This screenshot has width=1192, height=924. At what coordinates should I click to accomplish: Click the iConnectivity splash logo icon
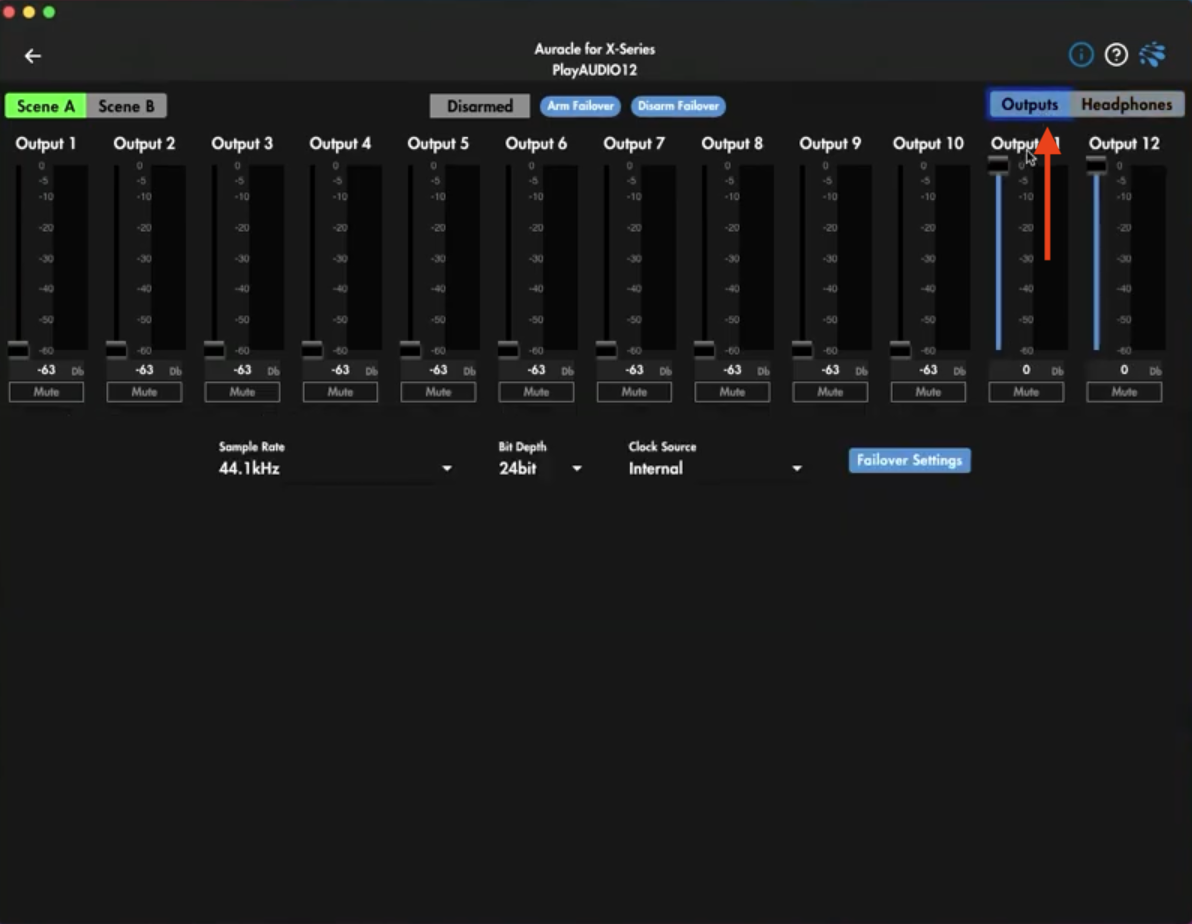[x=1152, y=55]
